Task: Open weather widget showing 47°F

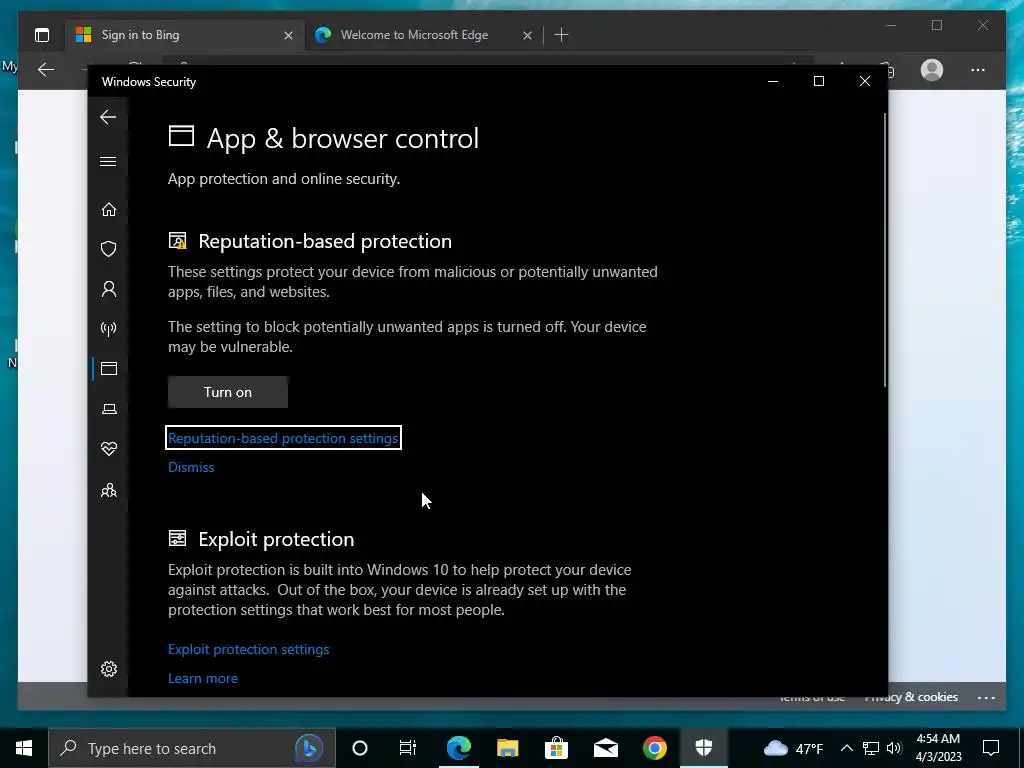Action: coord(793,748)
